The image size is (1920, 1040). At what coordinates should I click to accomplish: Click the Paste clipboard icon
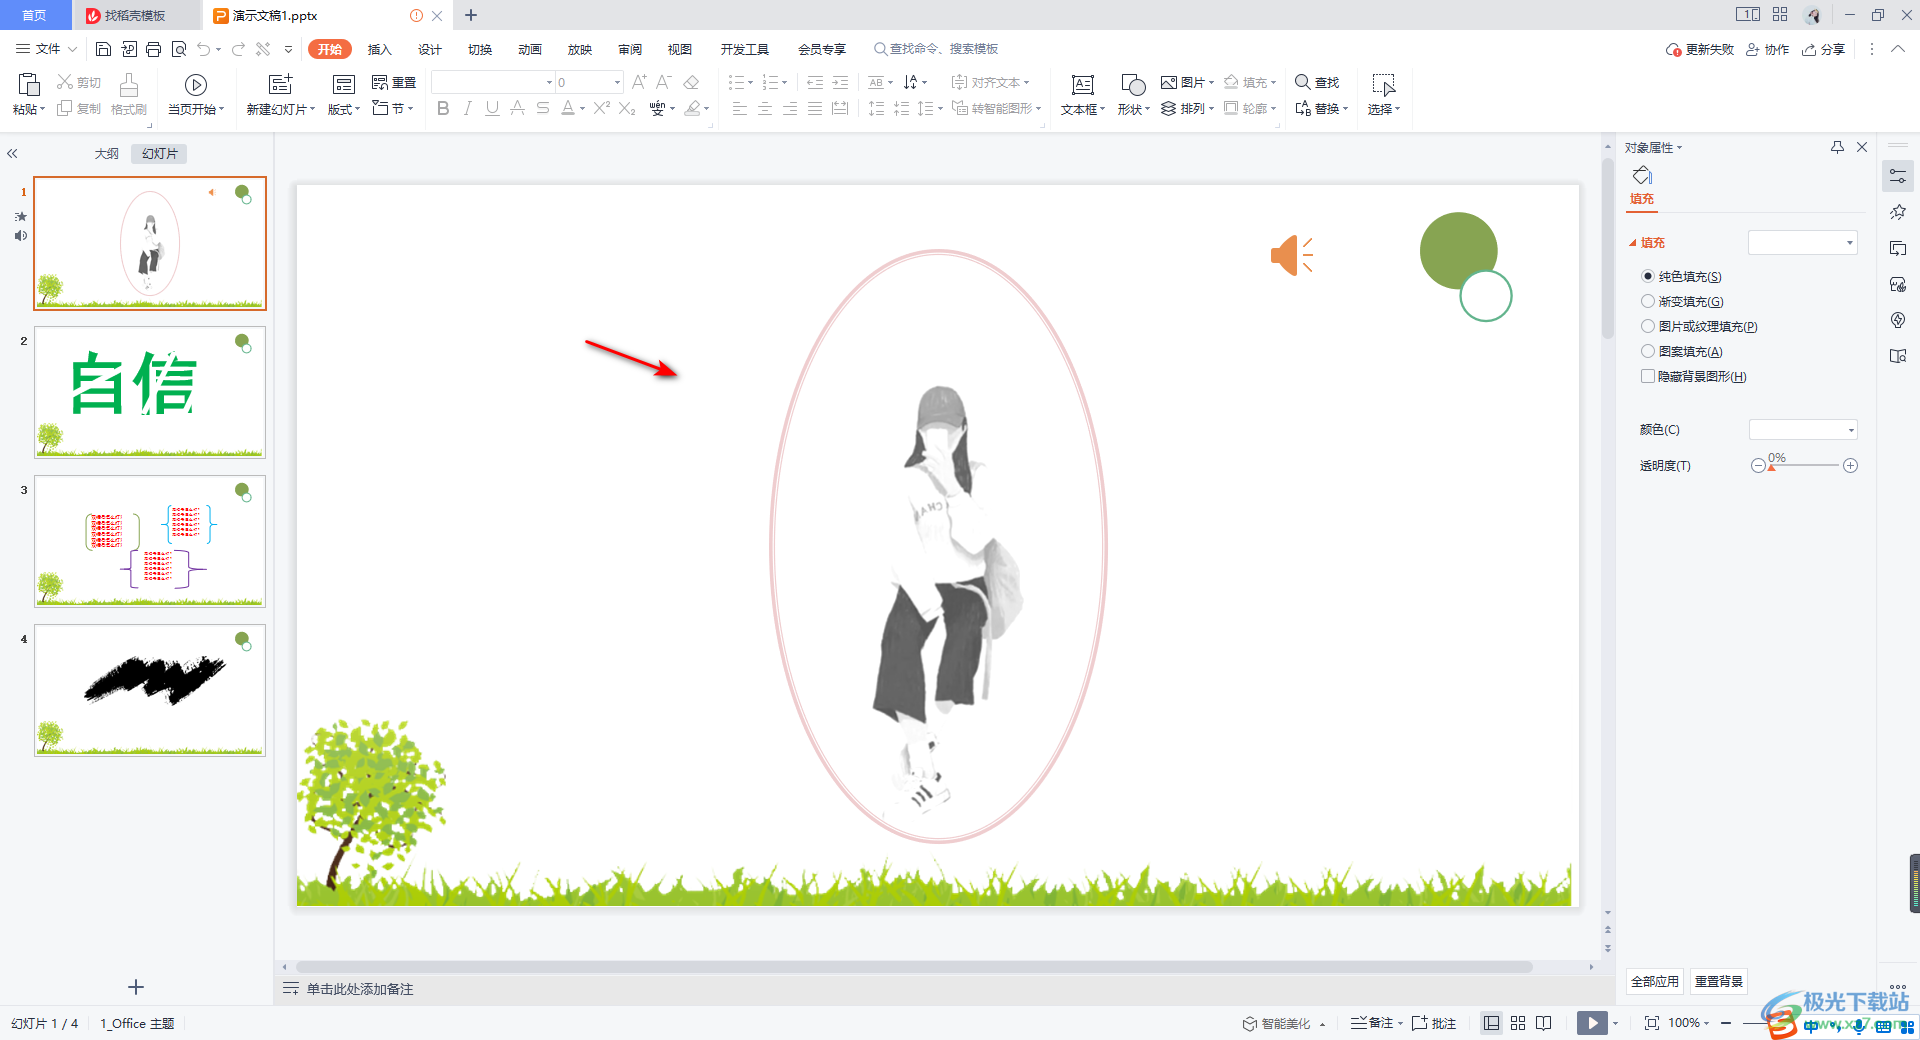(29, 85)
